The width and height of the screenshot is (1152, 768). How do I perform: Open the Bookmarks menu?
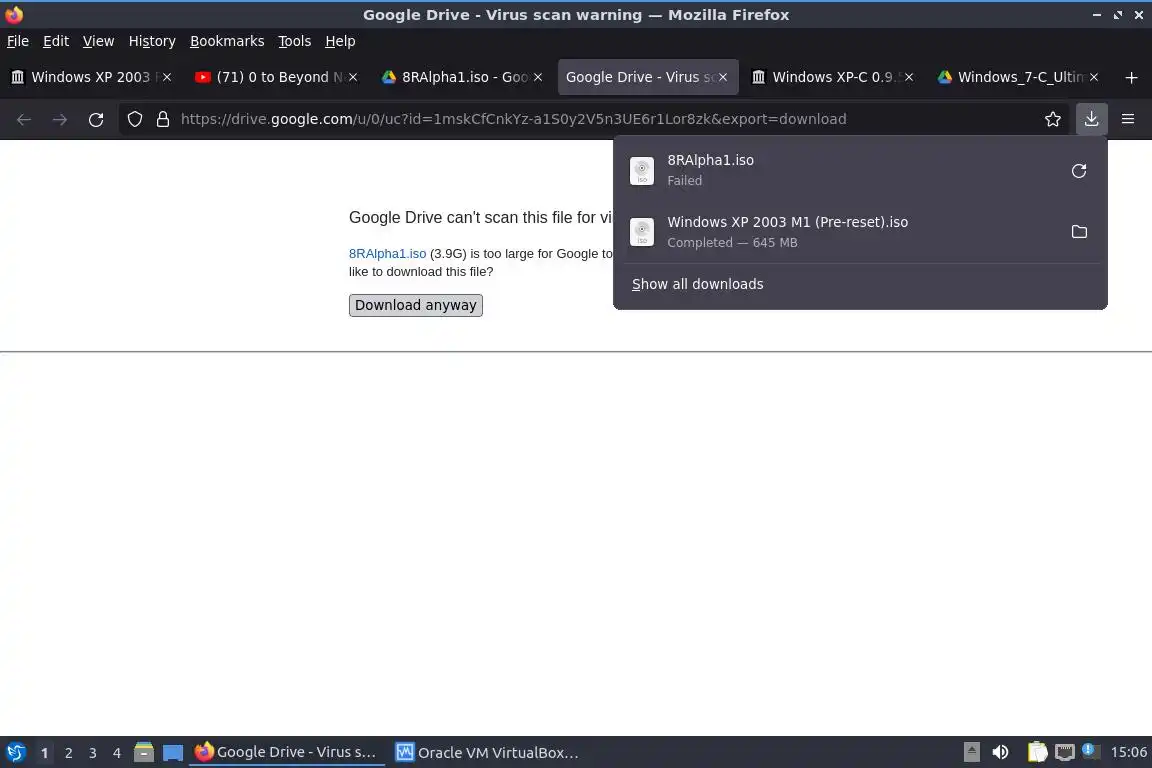point(227,41)
